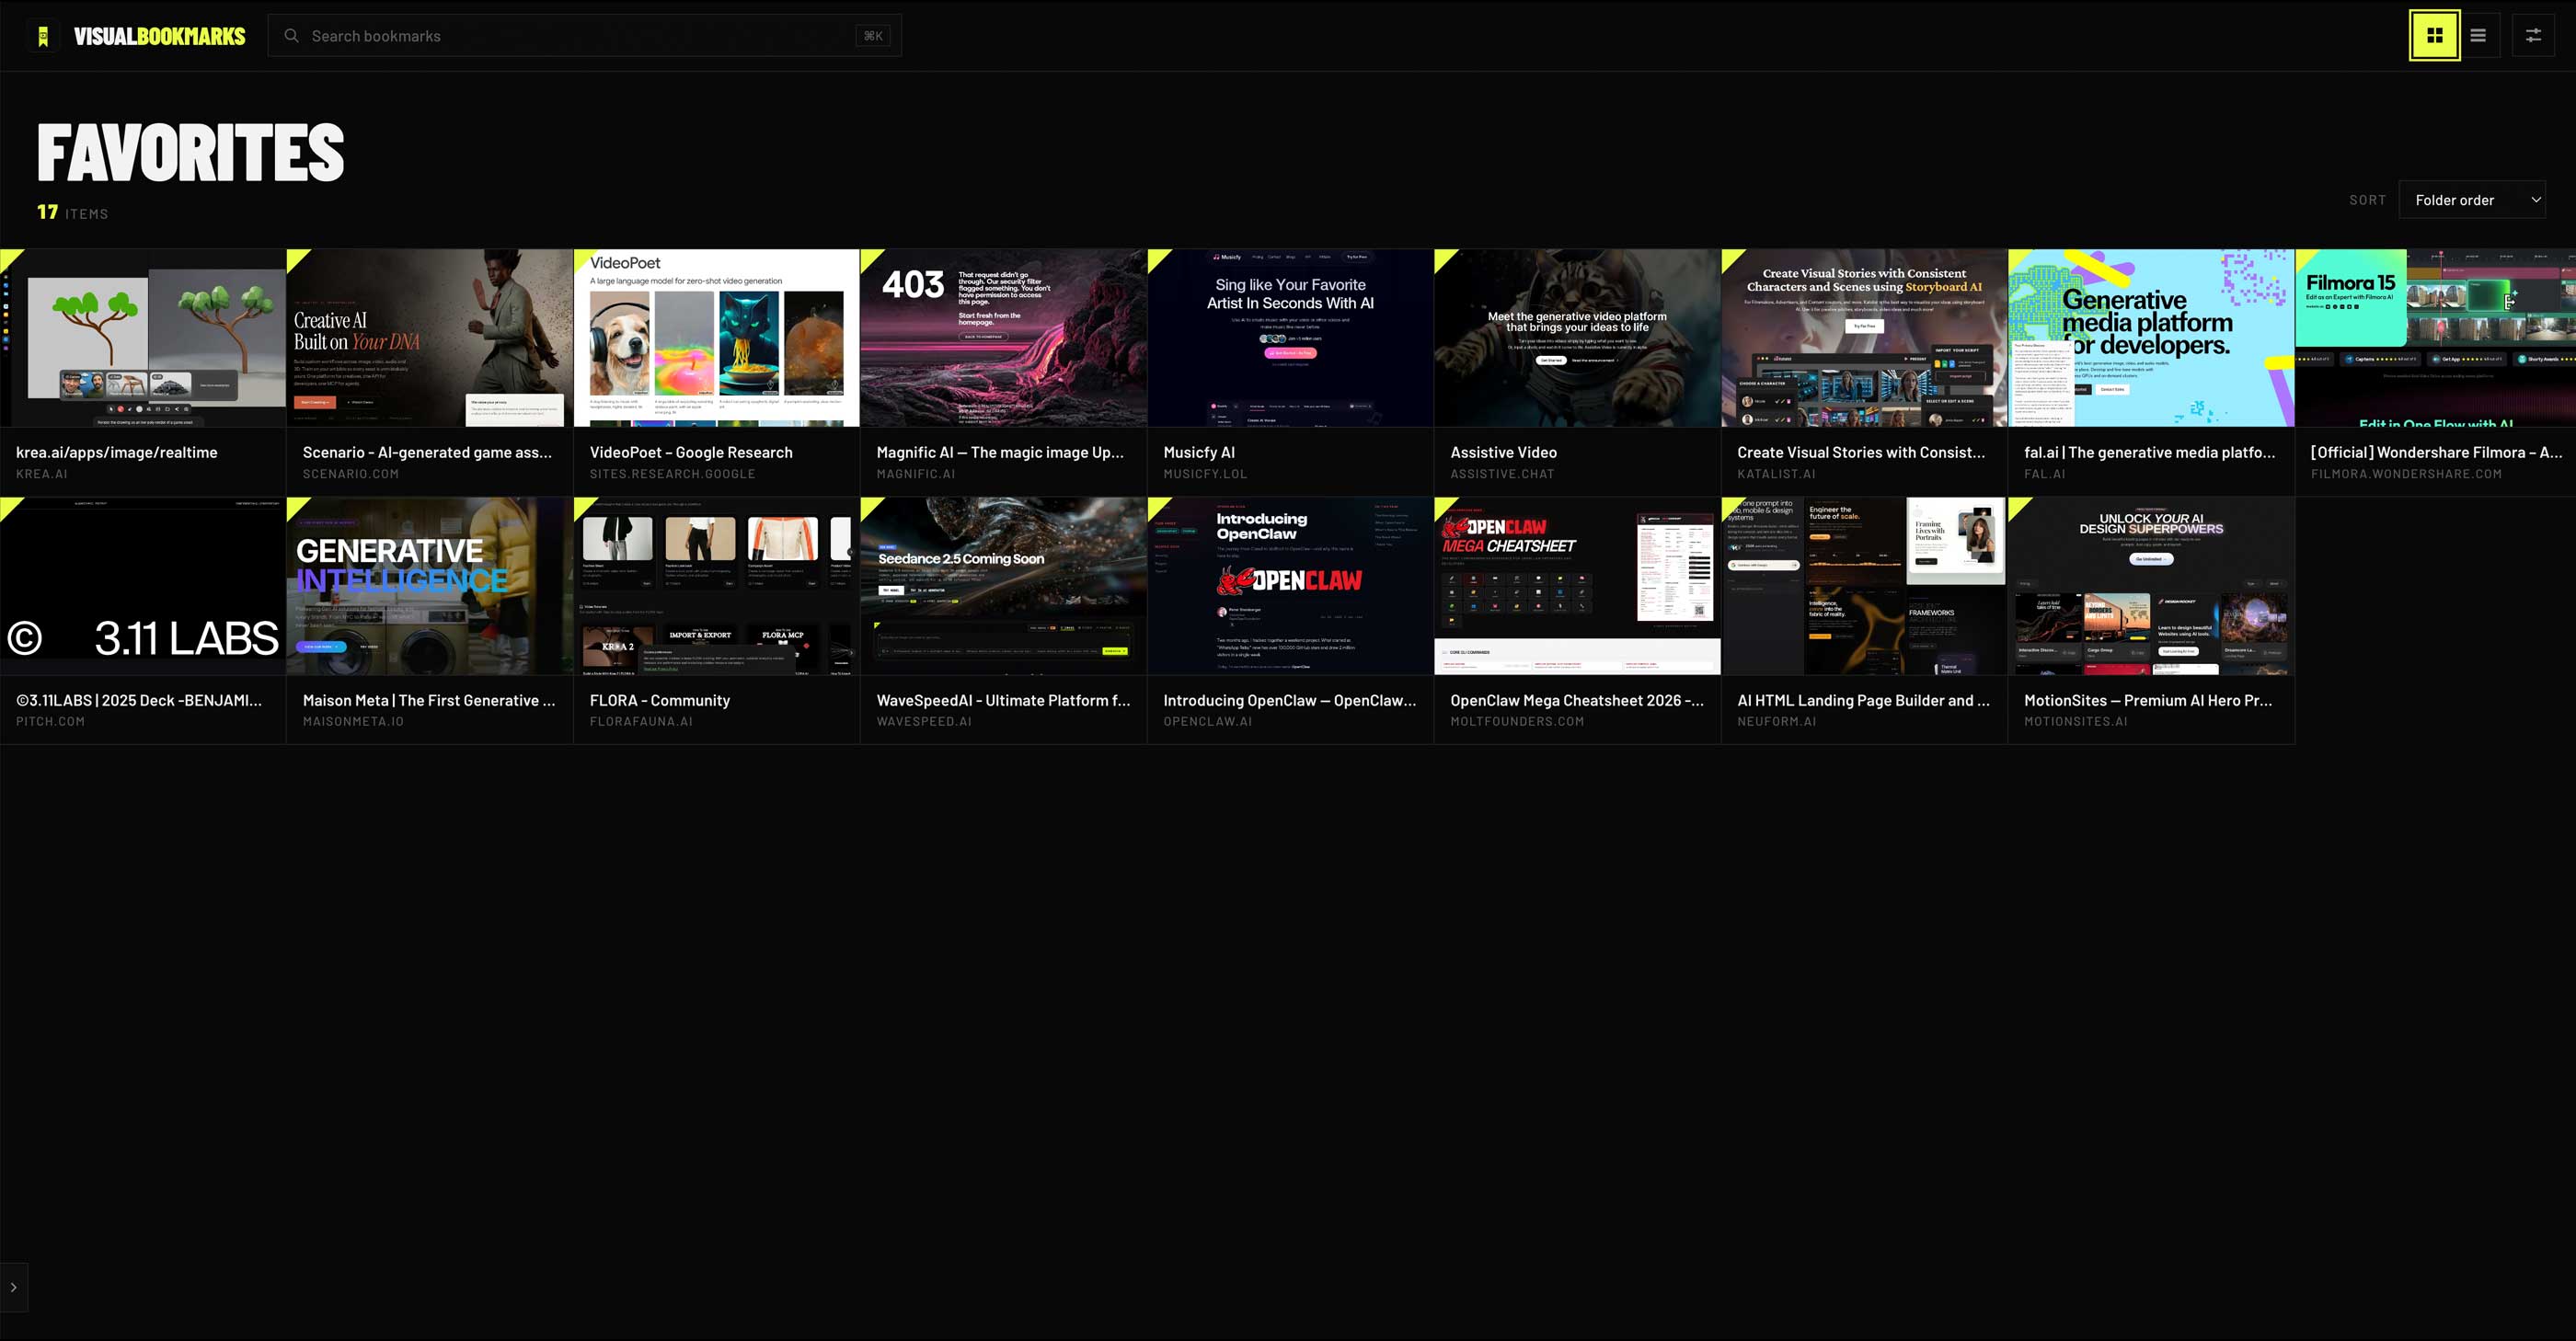Open the Katalist storyboard thumbnail
Viewport: 2576px width, 1341px height.
pyautogui.click(x=1865, y=338)
